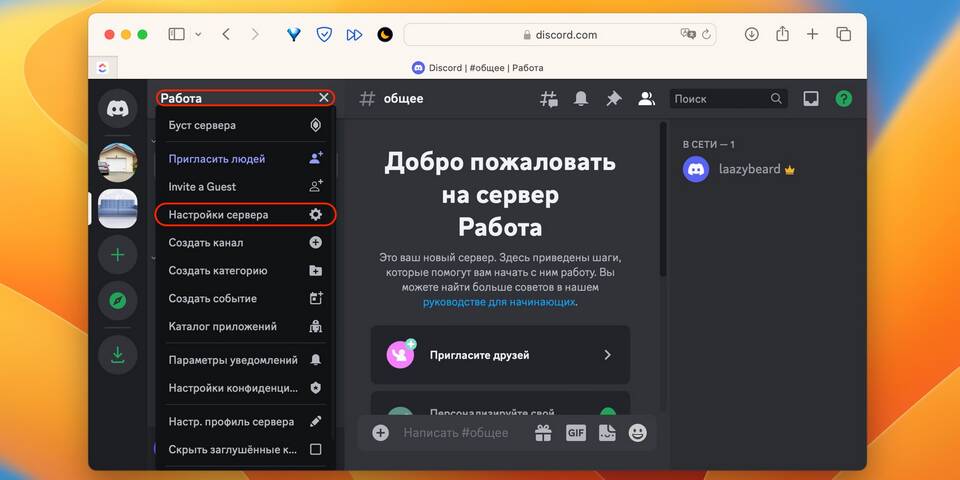Click the dark moon extension icon
The width and height of the screenshot is (960, 480).
pos(384,34)
